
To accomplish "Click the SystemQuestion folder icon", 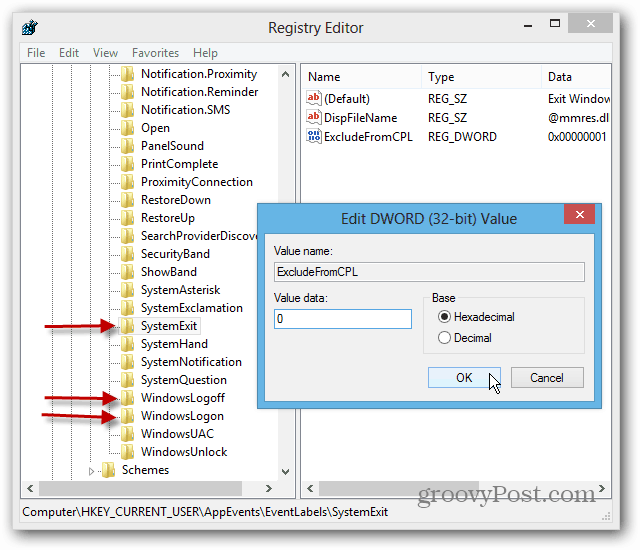I will [127, 380].
